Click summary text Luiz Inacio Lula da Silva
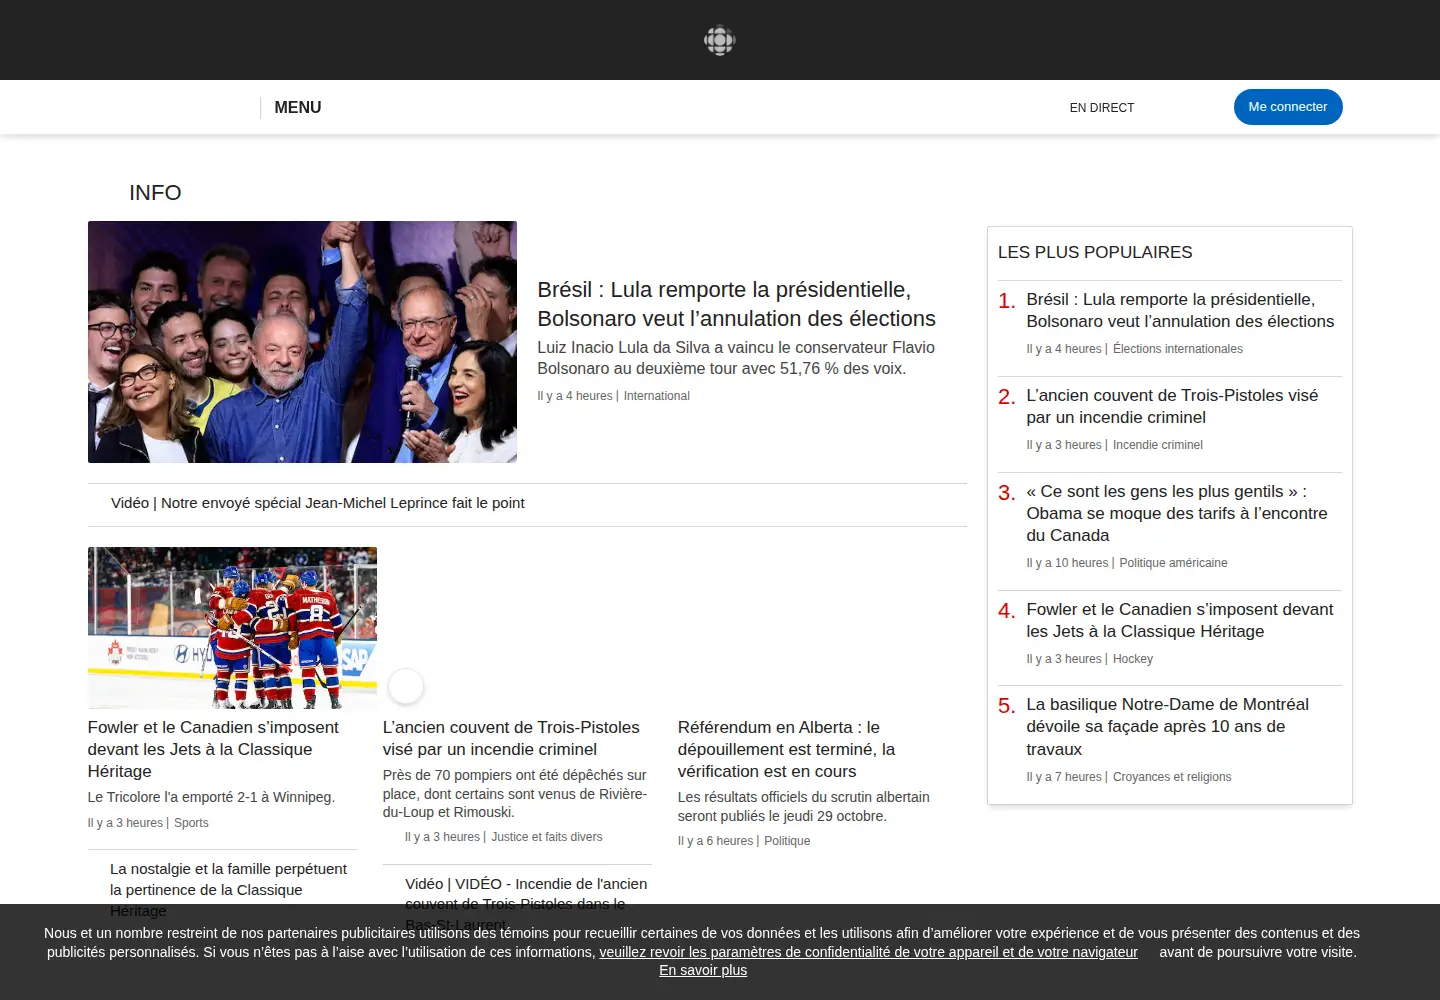The image size is (1440, 1000). tap(736, 358)
